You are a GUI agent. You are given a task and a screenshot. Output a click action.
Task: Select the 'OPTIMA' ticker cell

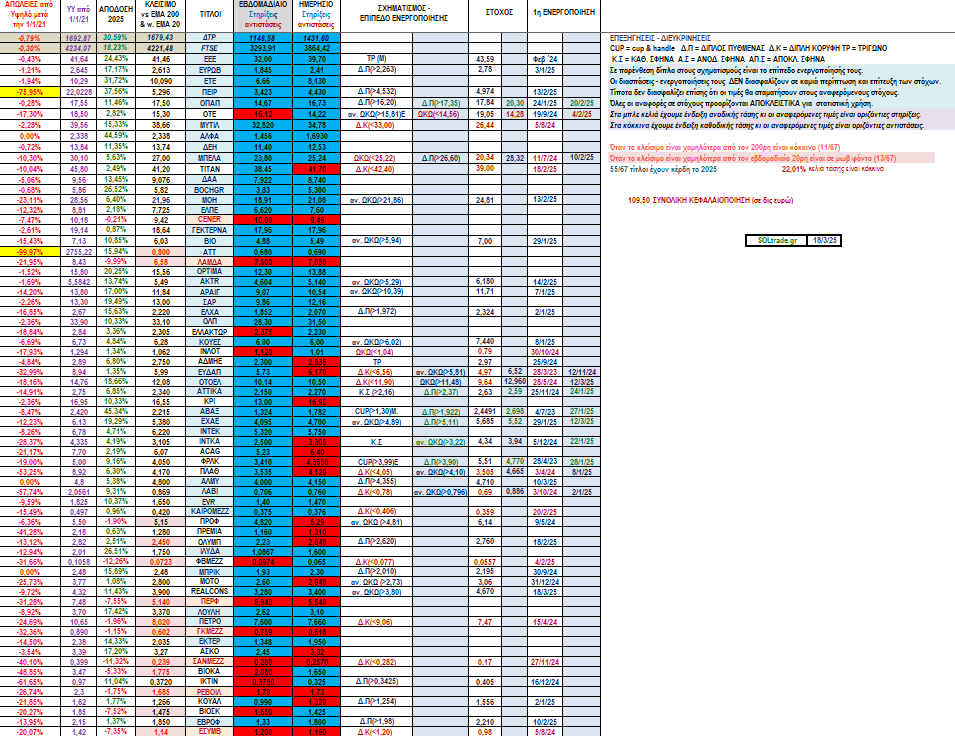coord(210,272)
